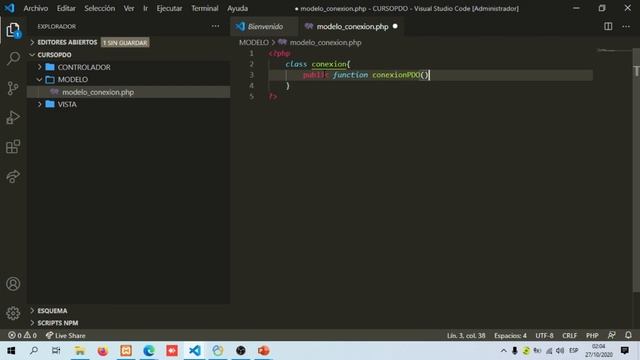
Task: Change language mode PHP
Action: coord(592,336)
